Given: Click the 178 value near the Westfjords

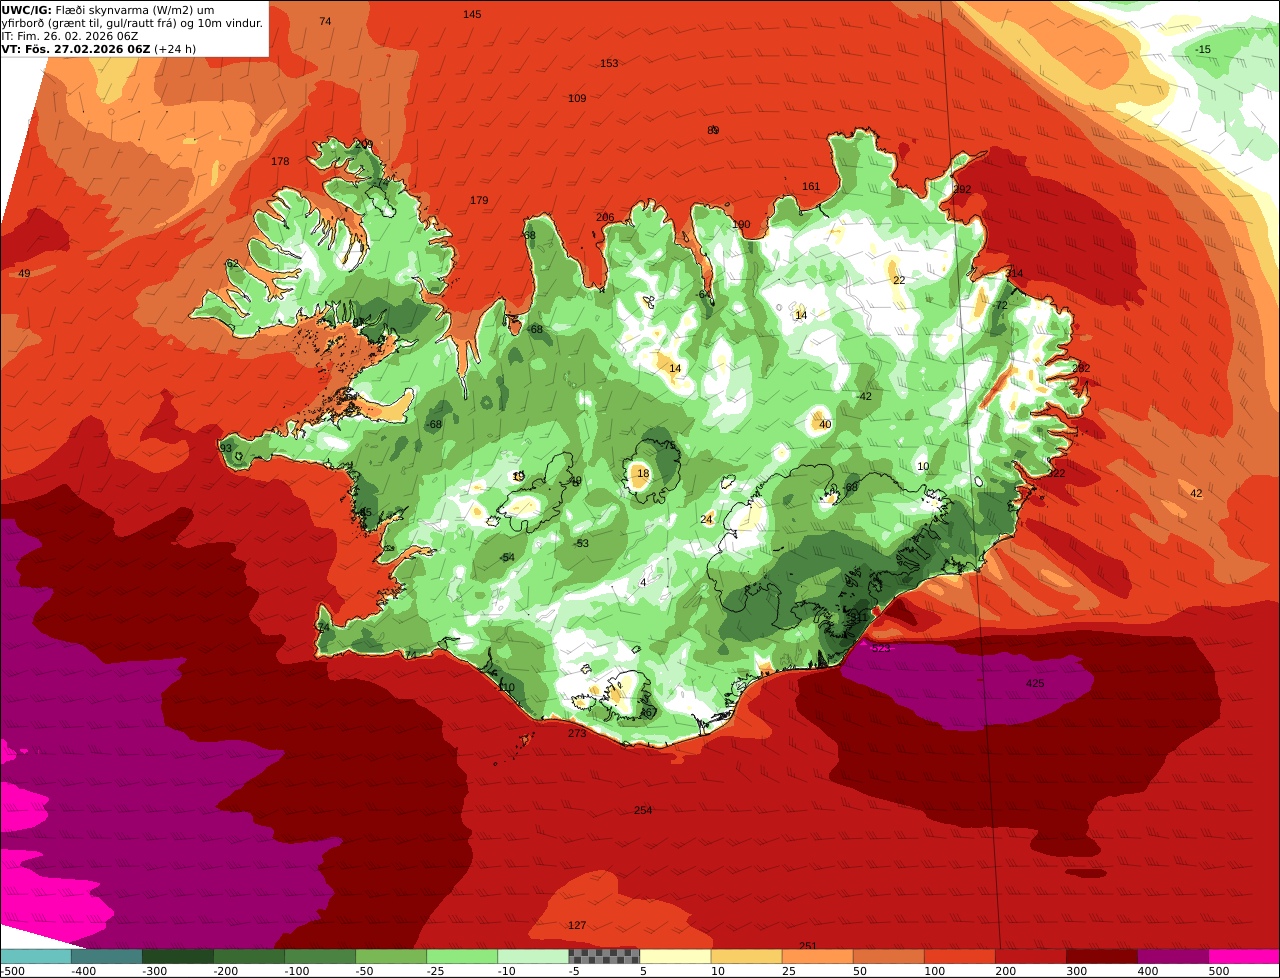Looking at the screenshot, I should pyautogui.click(x=280, y=162).
